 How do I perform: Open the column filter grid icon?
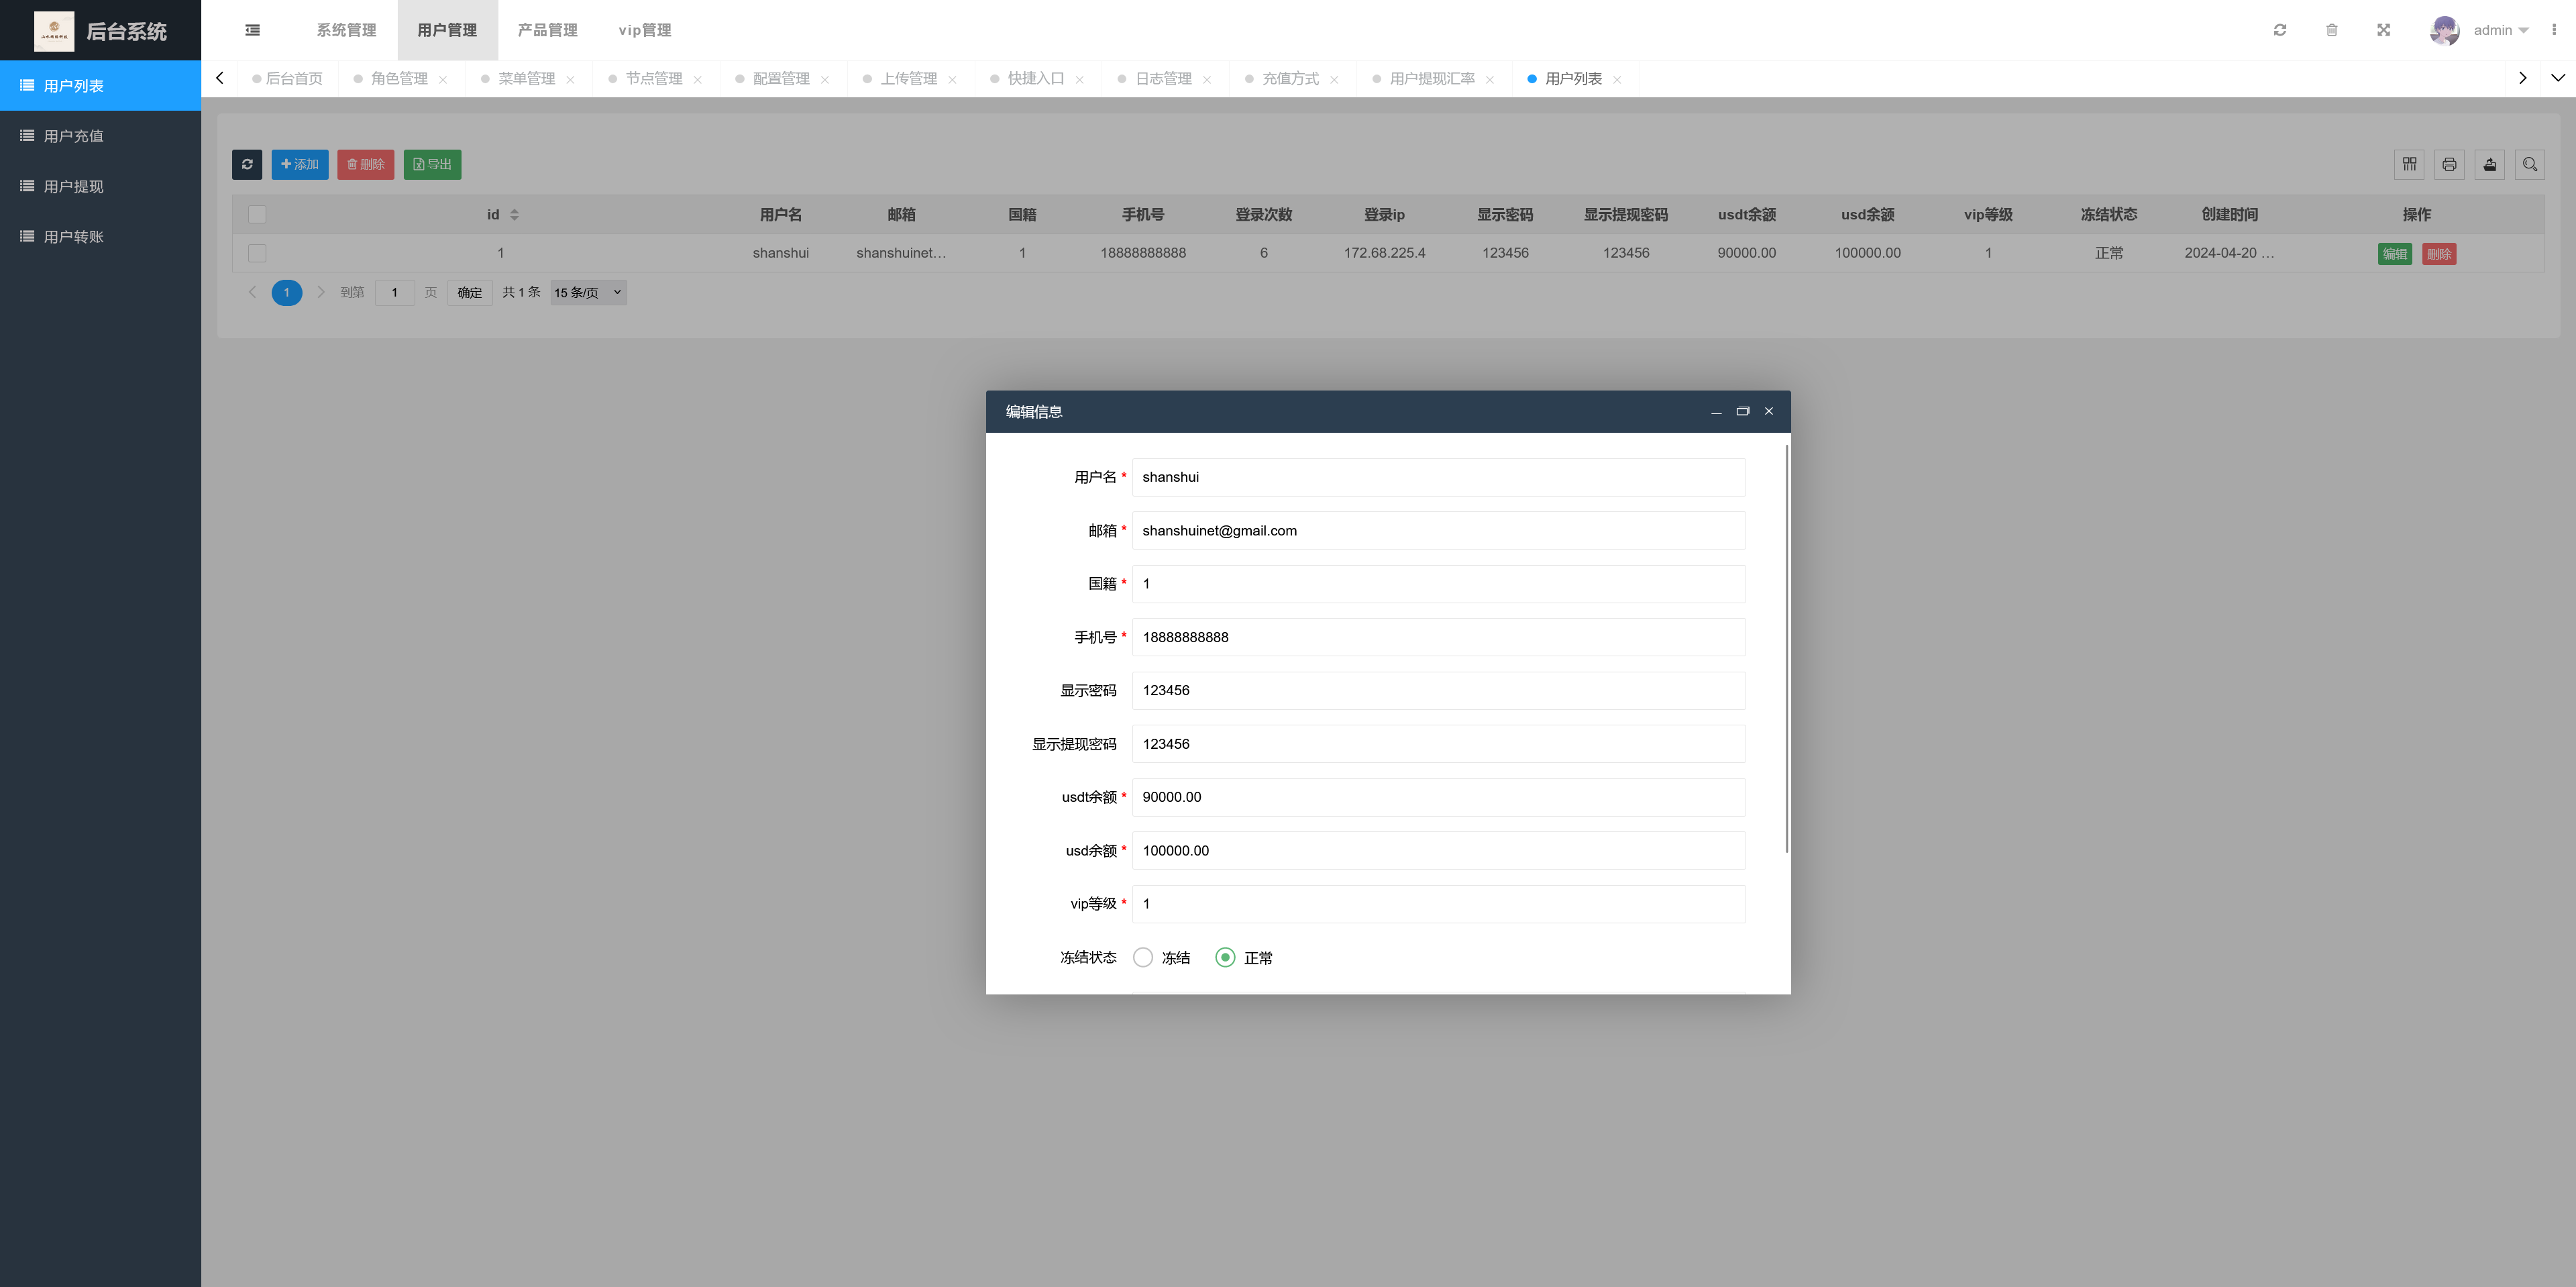click(x=2409, y=164)
